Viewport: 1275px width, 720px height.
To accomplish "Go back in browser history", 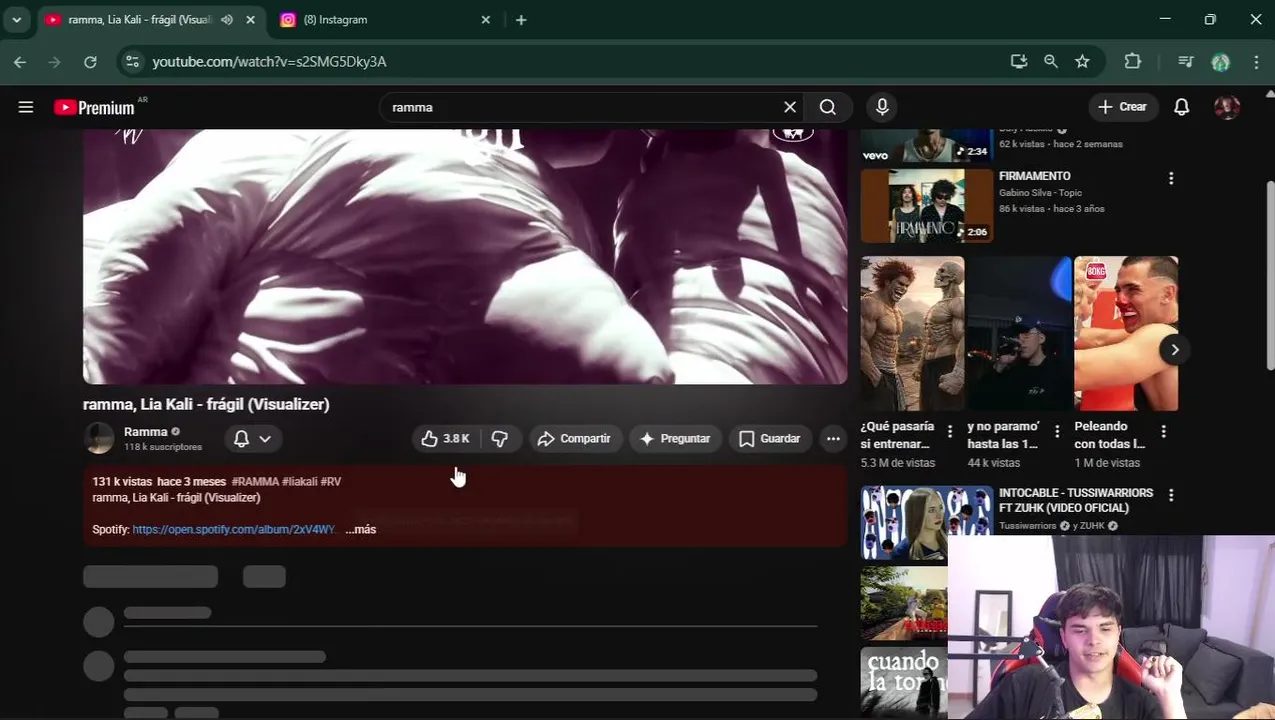I will point(20,62).
